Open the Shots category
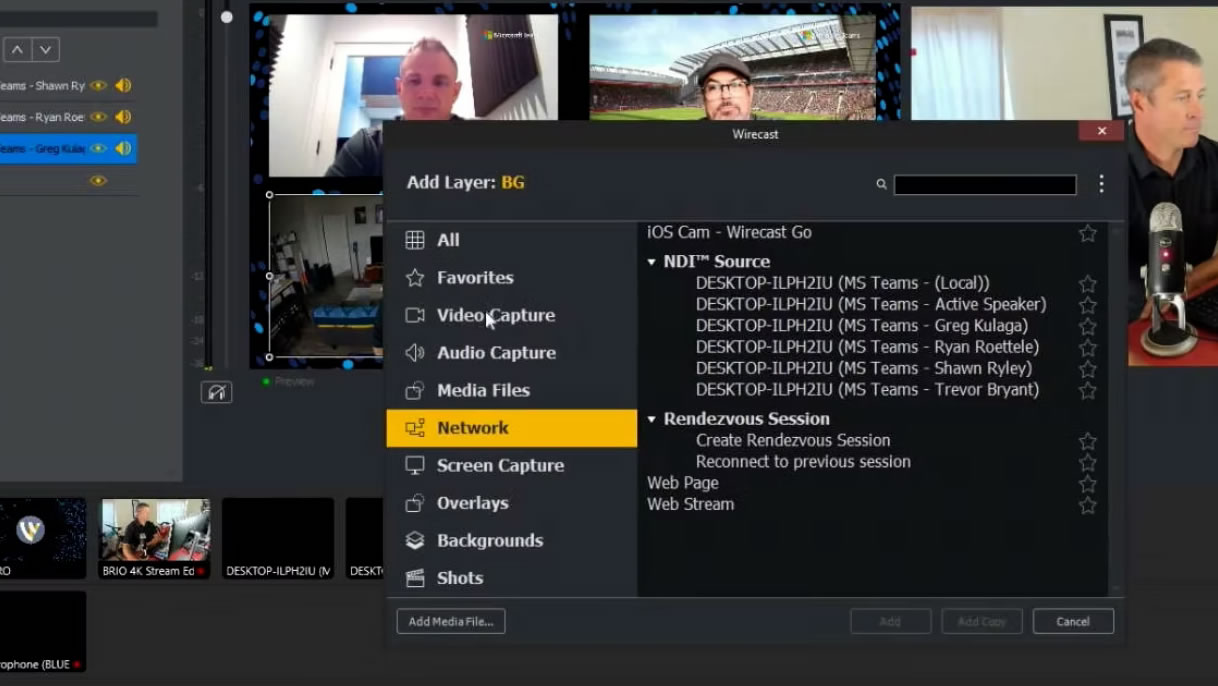1218x686 pixels. coord(512,578)
